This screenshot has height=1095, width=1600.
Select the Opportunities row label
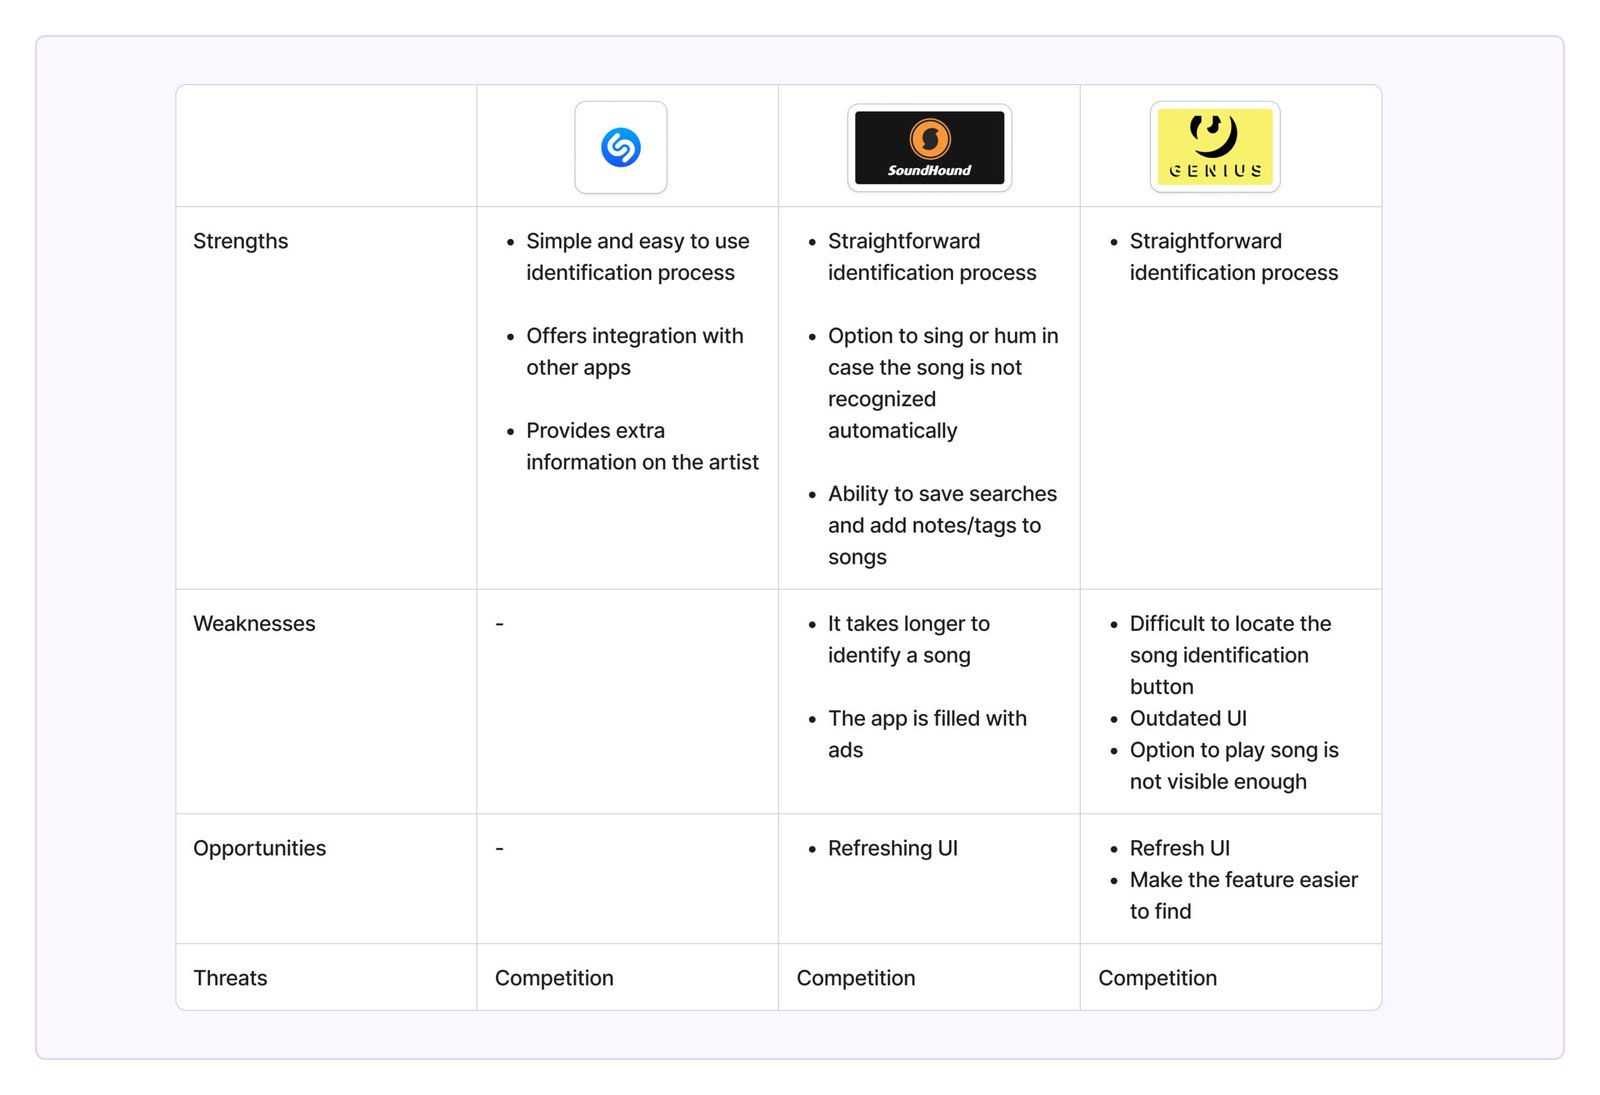(259, 848)
